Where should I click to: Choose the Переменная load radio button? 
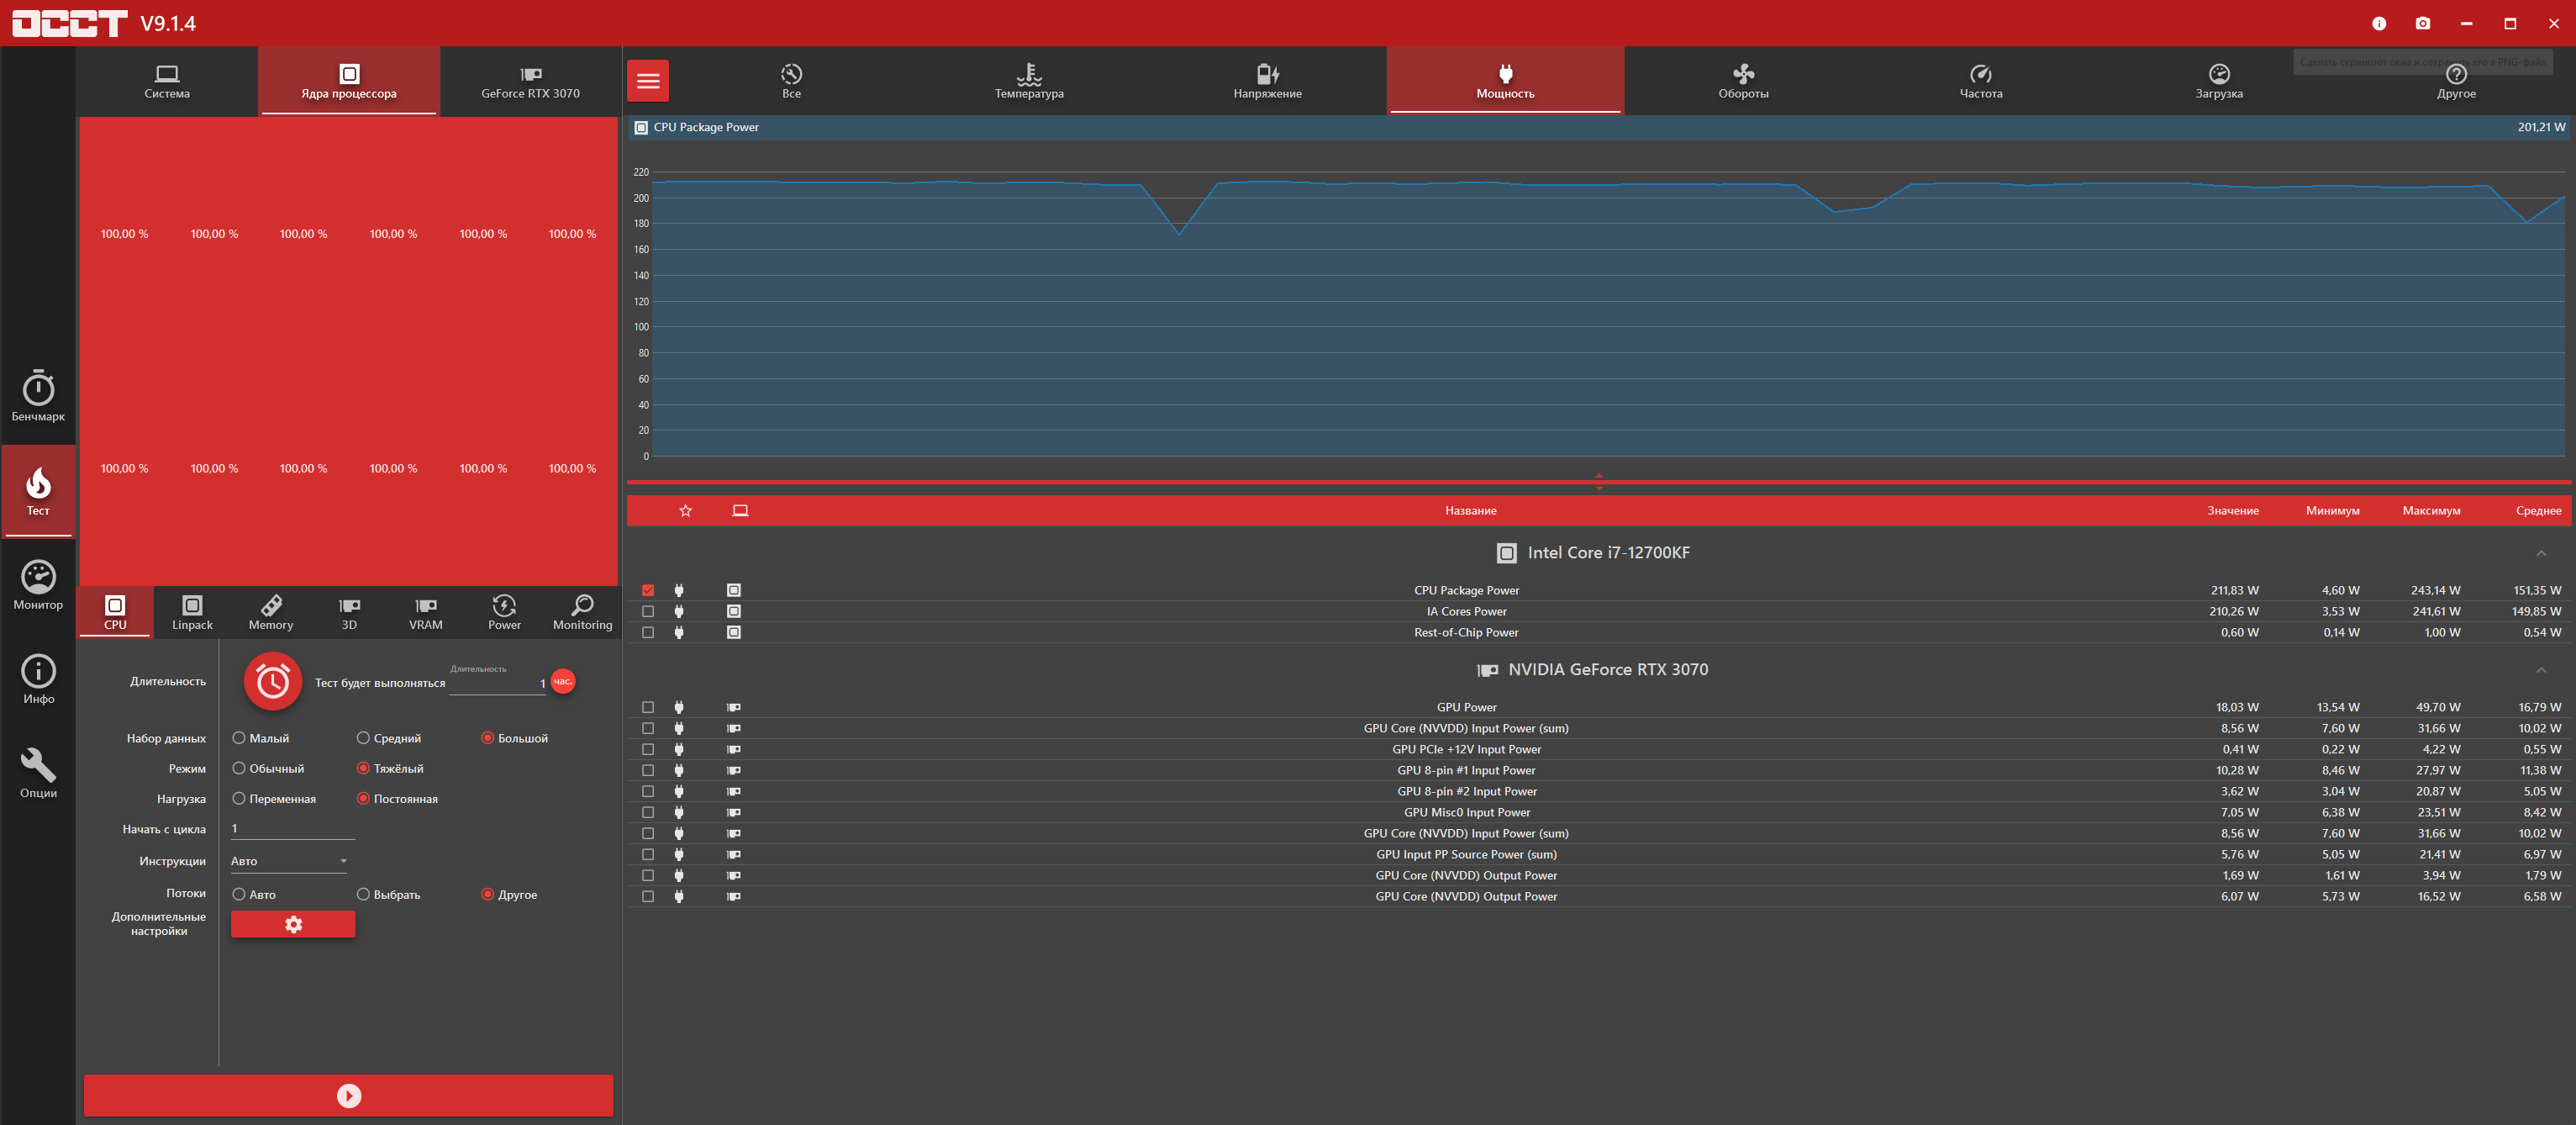pyautogui.click(x=239, y=798)
